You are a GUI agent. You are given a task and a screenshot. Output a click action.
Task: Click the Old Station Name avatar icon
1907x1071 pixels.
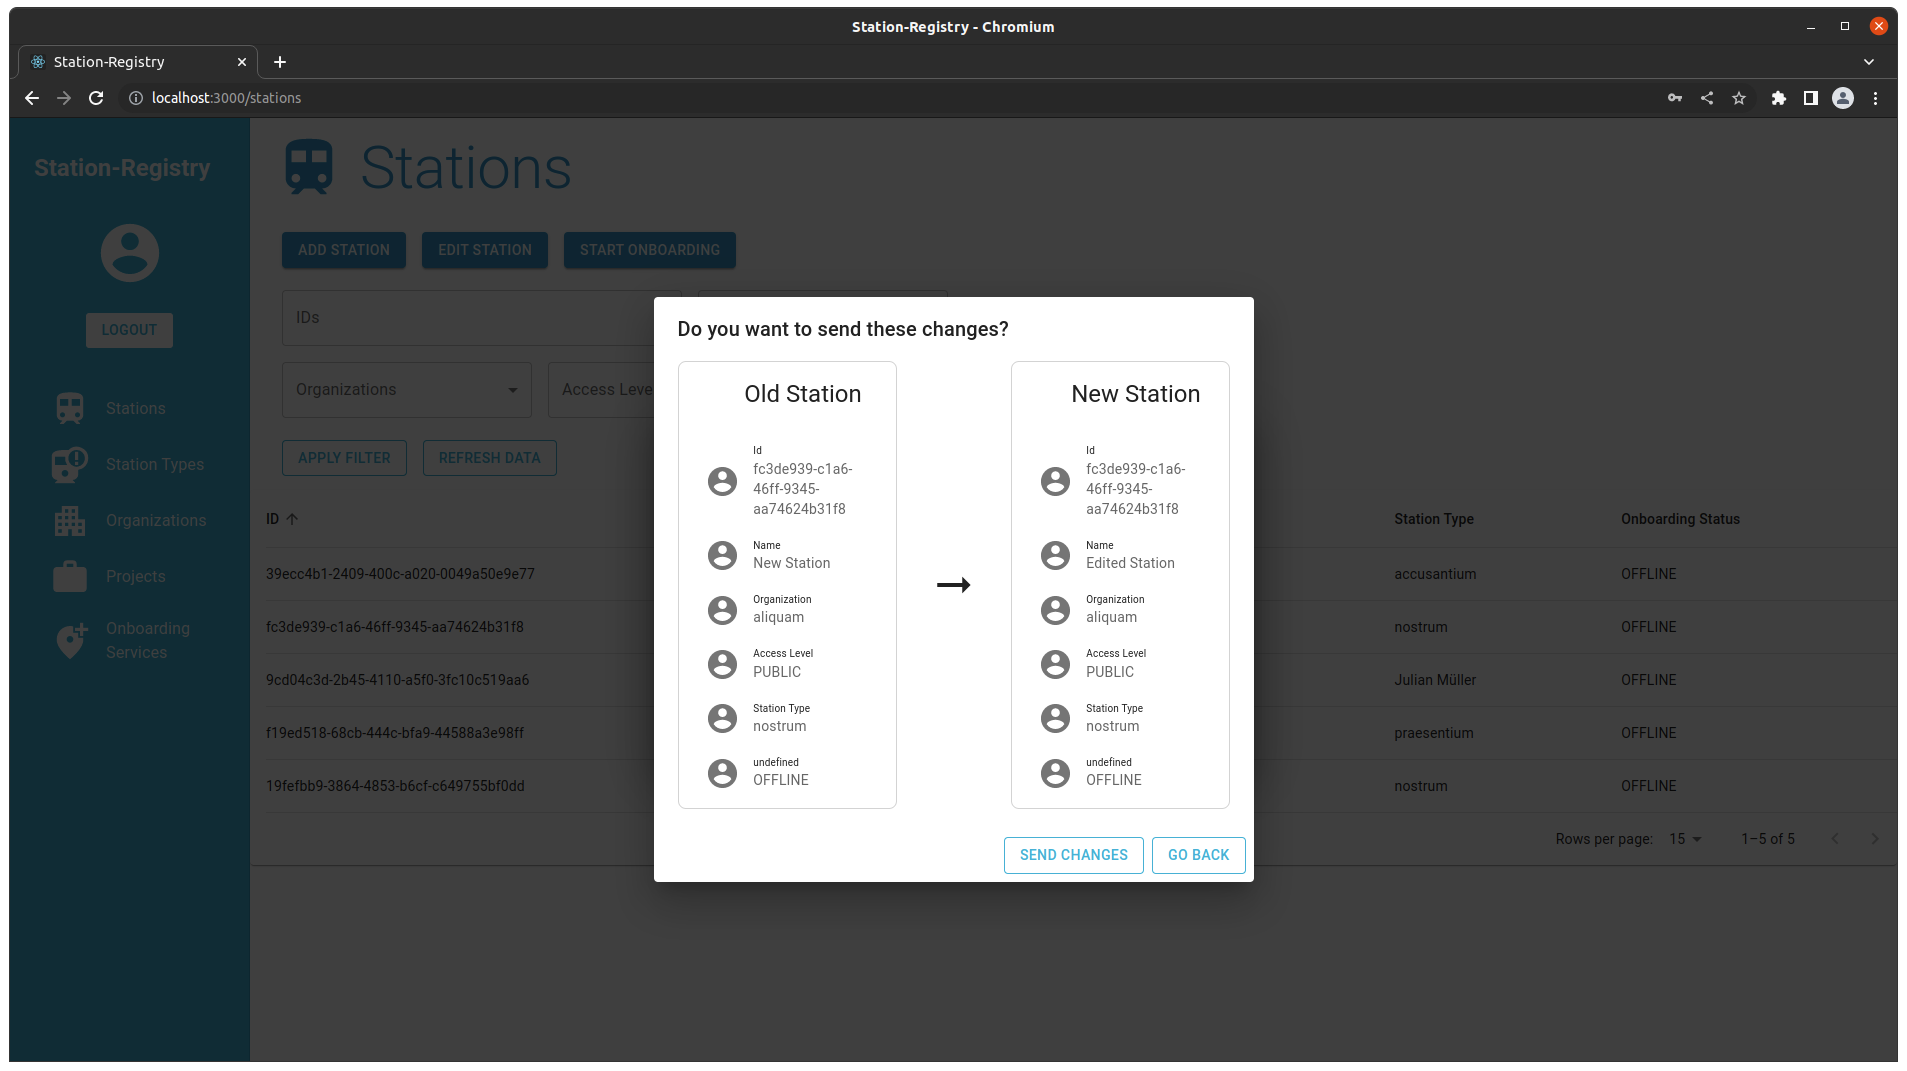pyautogui.click(x=722, y=555)
